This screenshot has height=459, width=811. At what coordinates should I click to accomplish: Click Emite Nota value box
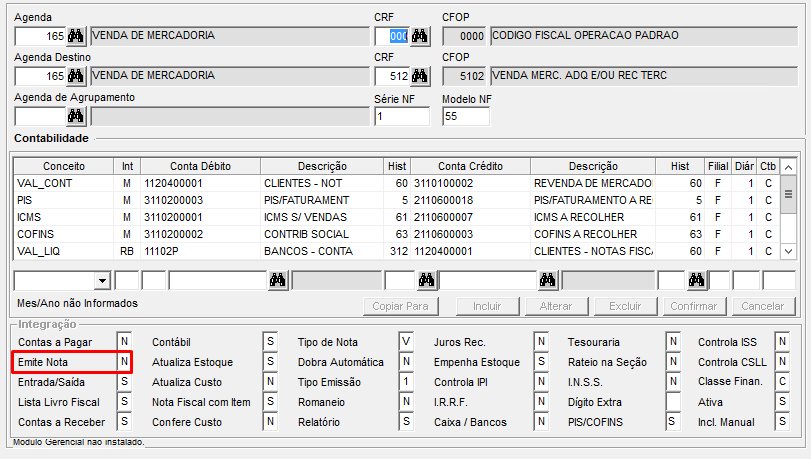pos(124,361)
